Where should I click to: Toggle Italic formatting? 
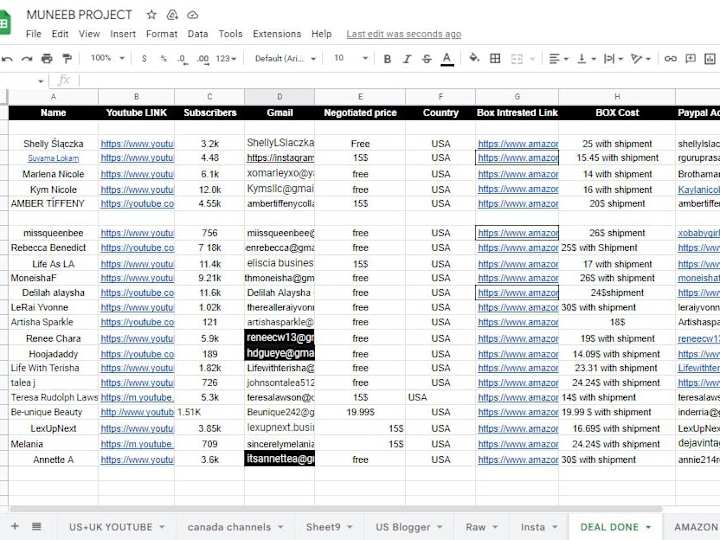click(407, 59)
